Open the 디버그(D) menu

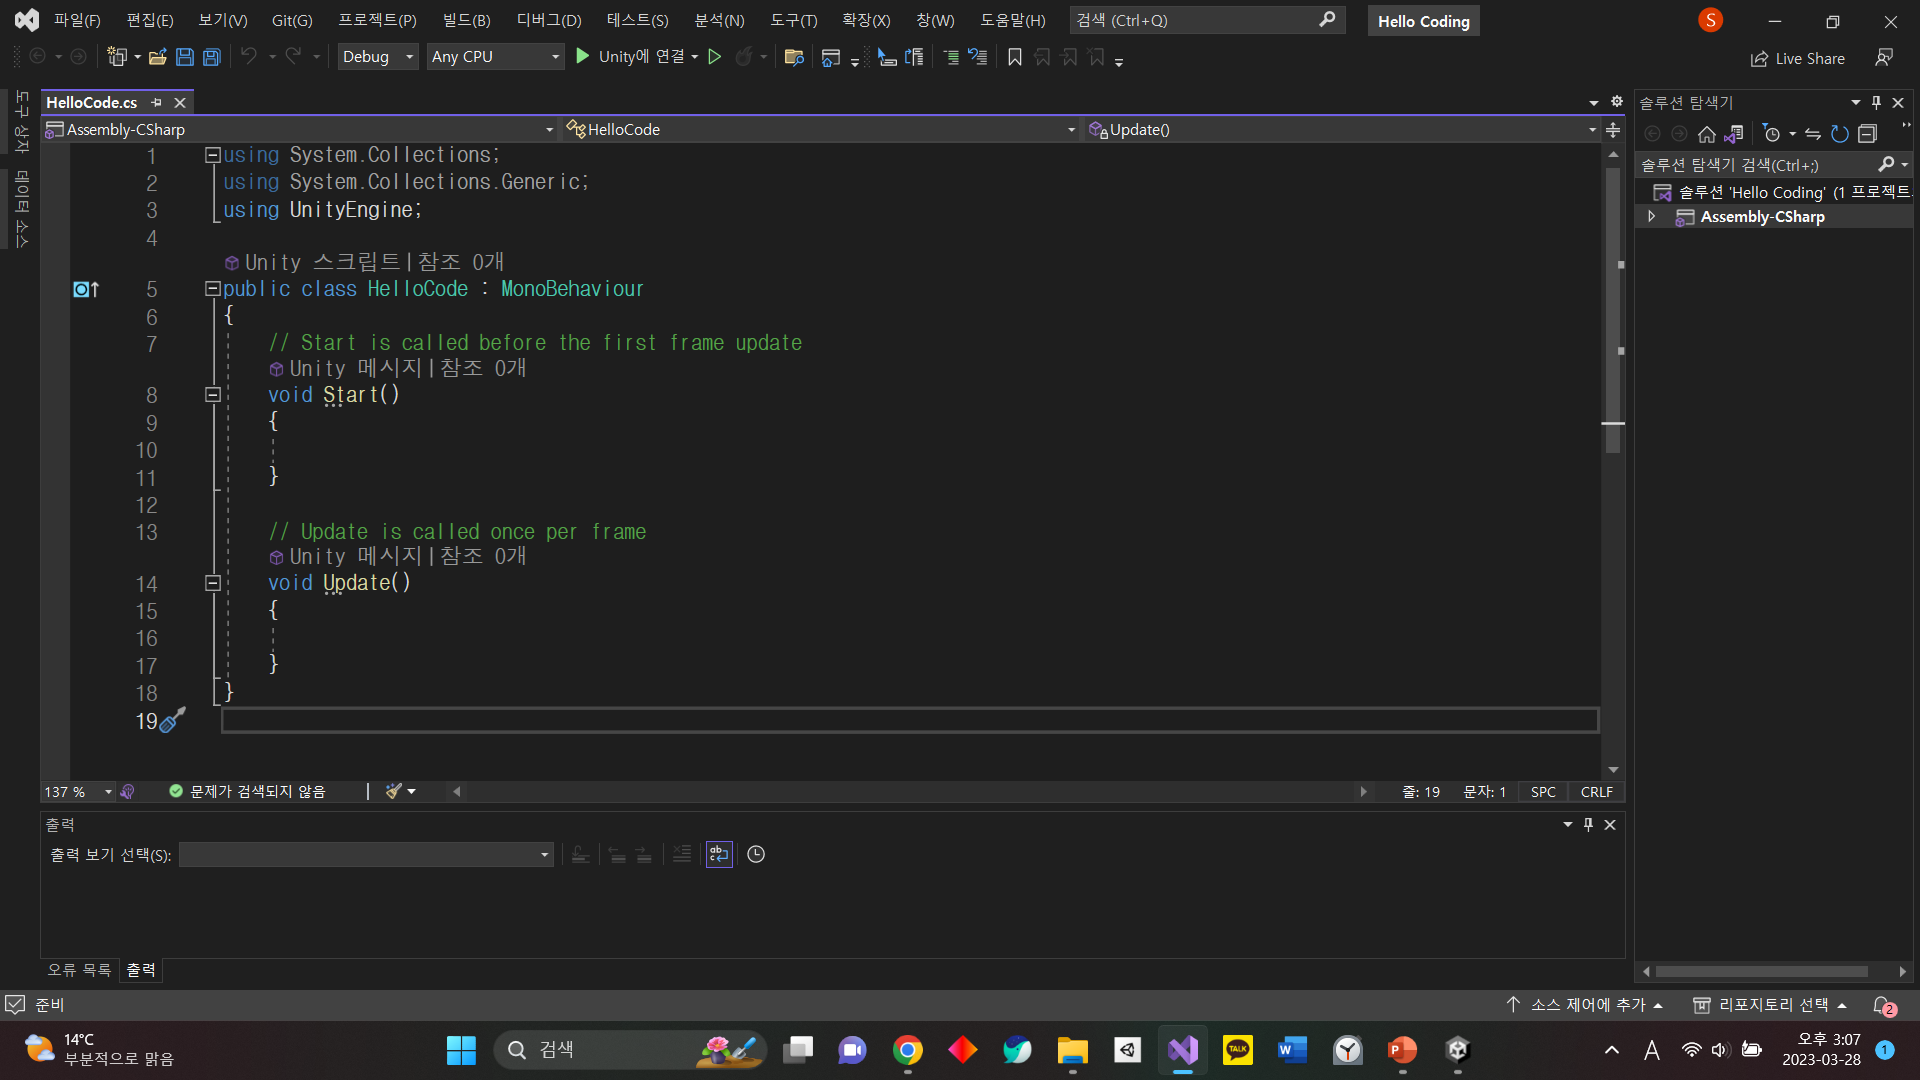click(x=548, y=20)
